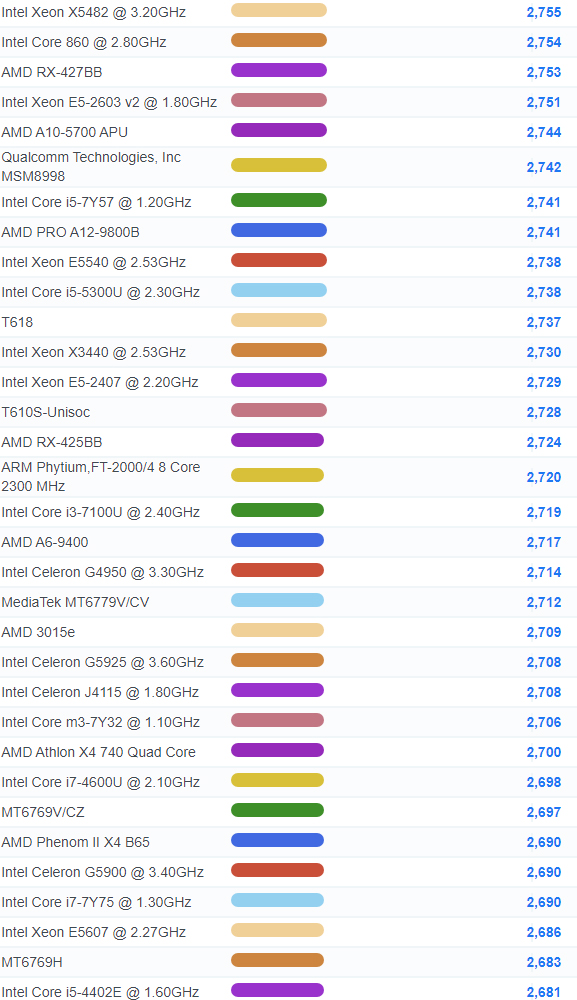Click score 2,683 for MT6769H
Screen dimensions: 577x1000
click(x=544, y=962)
